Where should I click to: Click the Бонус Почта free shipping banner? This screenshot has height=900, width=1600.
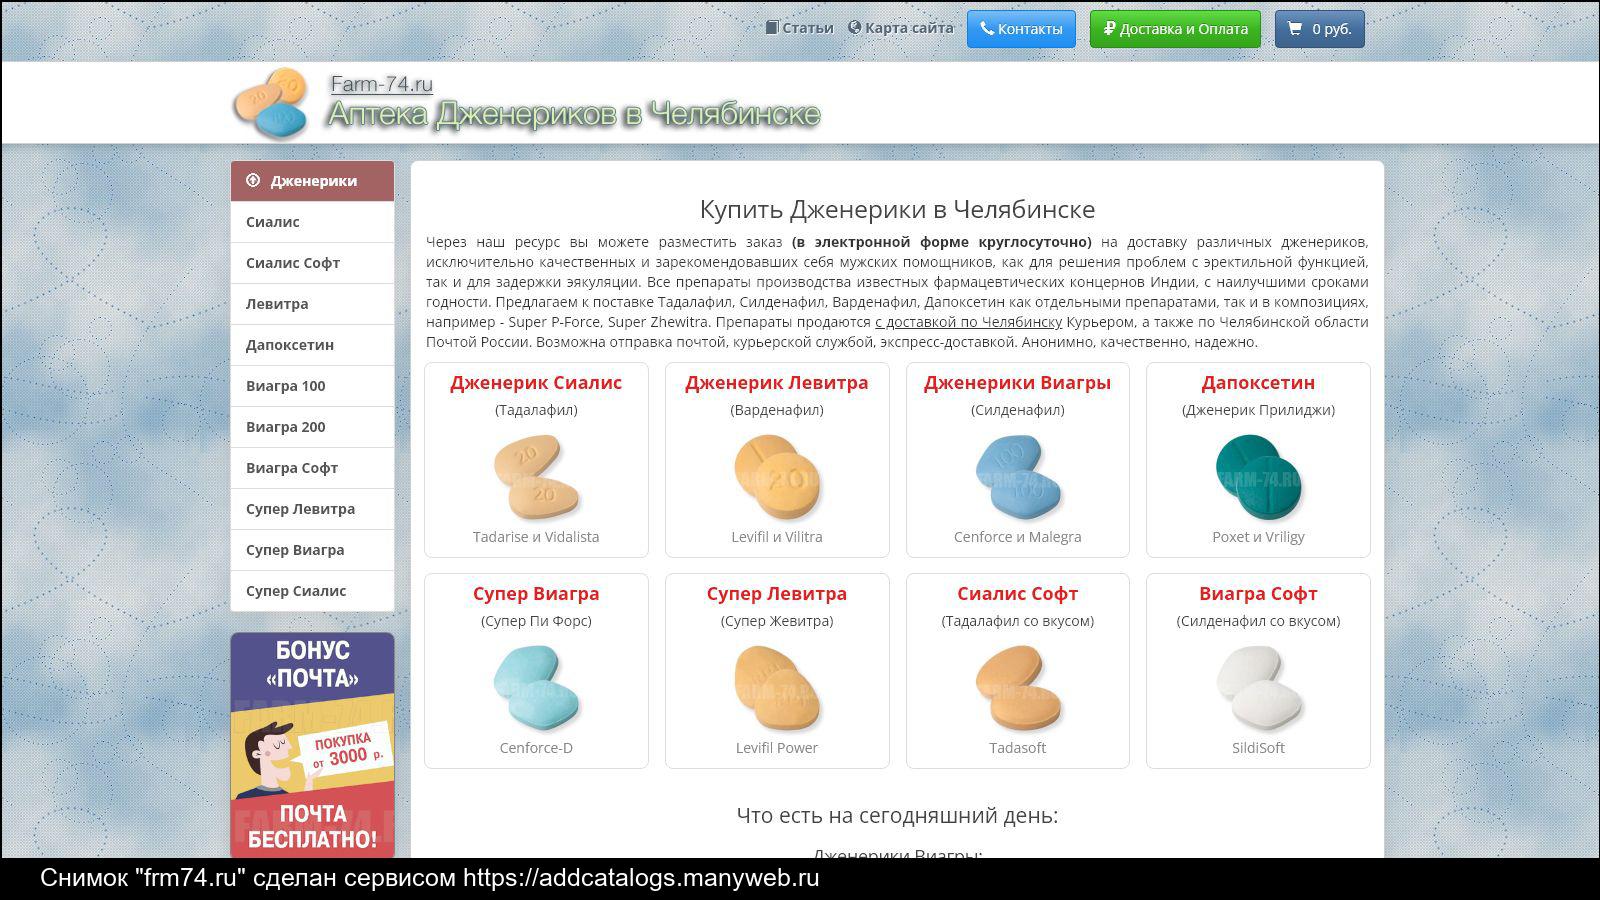coord(312,745)
